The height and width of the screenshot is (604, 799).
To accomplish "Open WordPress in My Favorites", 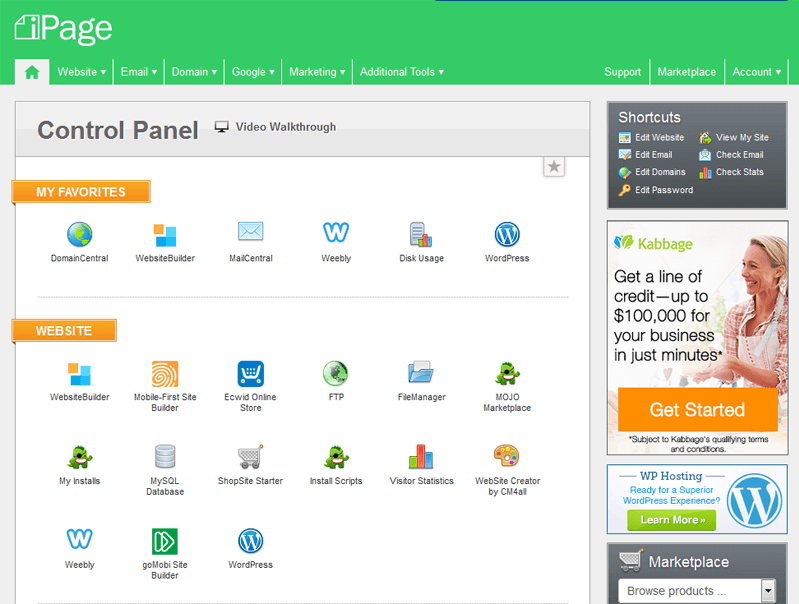I will click(507, 242).
